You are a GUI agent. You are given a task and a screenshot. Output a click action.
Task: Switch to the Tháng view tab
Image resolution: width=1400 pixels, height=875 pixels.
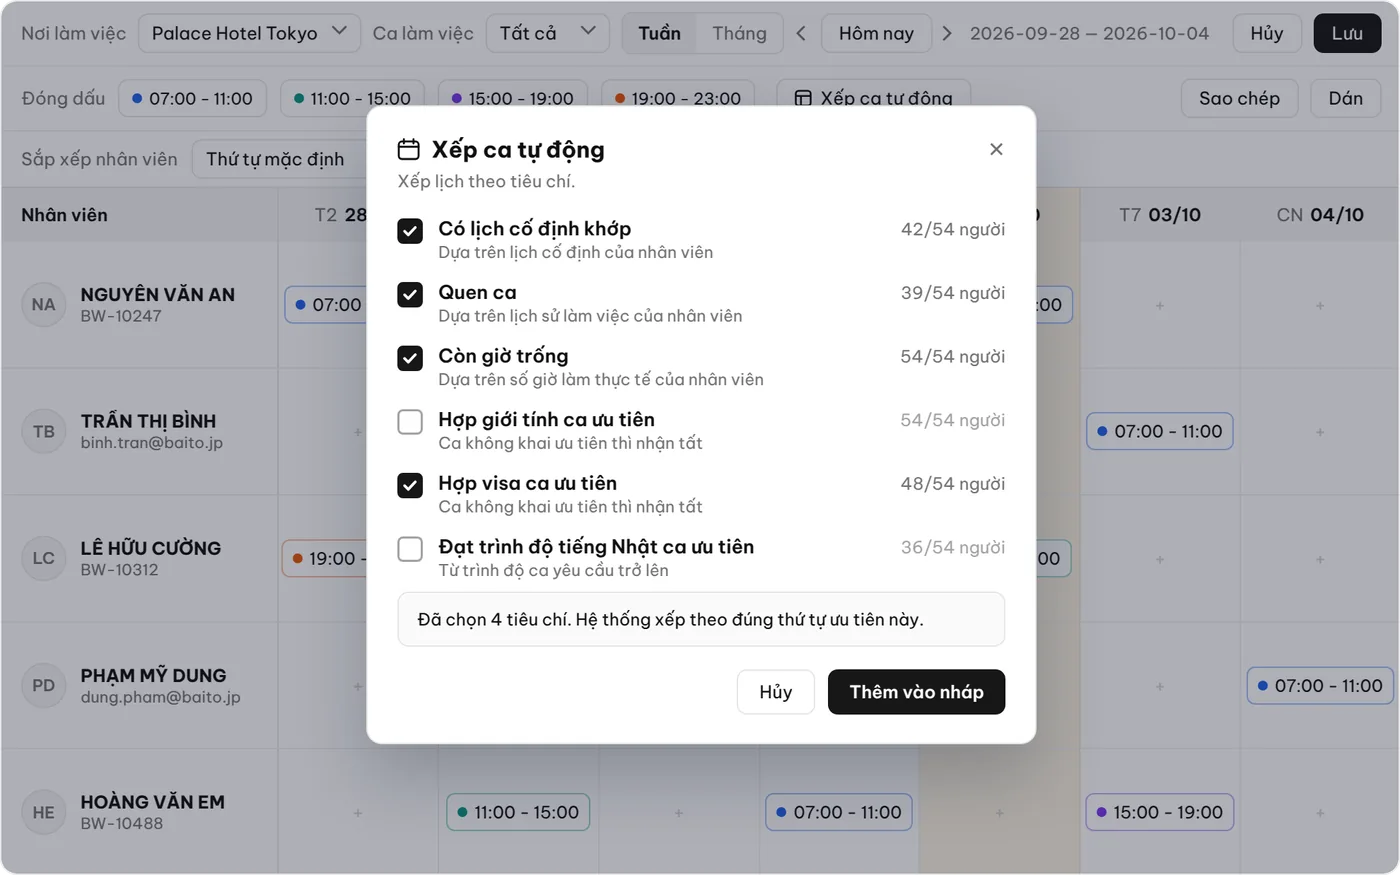[x=739, y=33]
